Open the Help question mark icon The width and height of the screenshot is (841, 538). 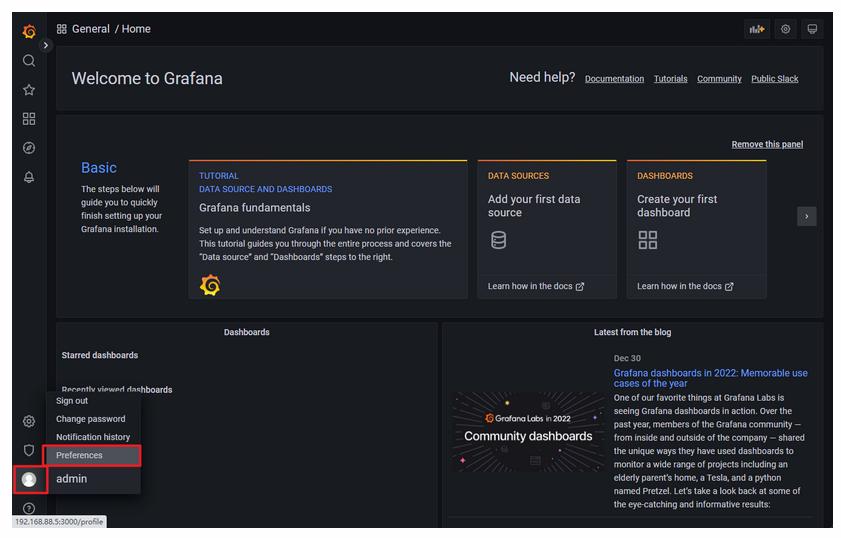click(29, 508)
